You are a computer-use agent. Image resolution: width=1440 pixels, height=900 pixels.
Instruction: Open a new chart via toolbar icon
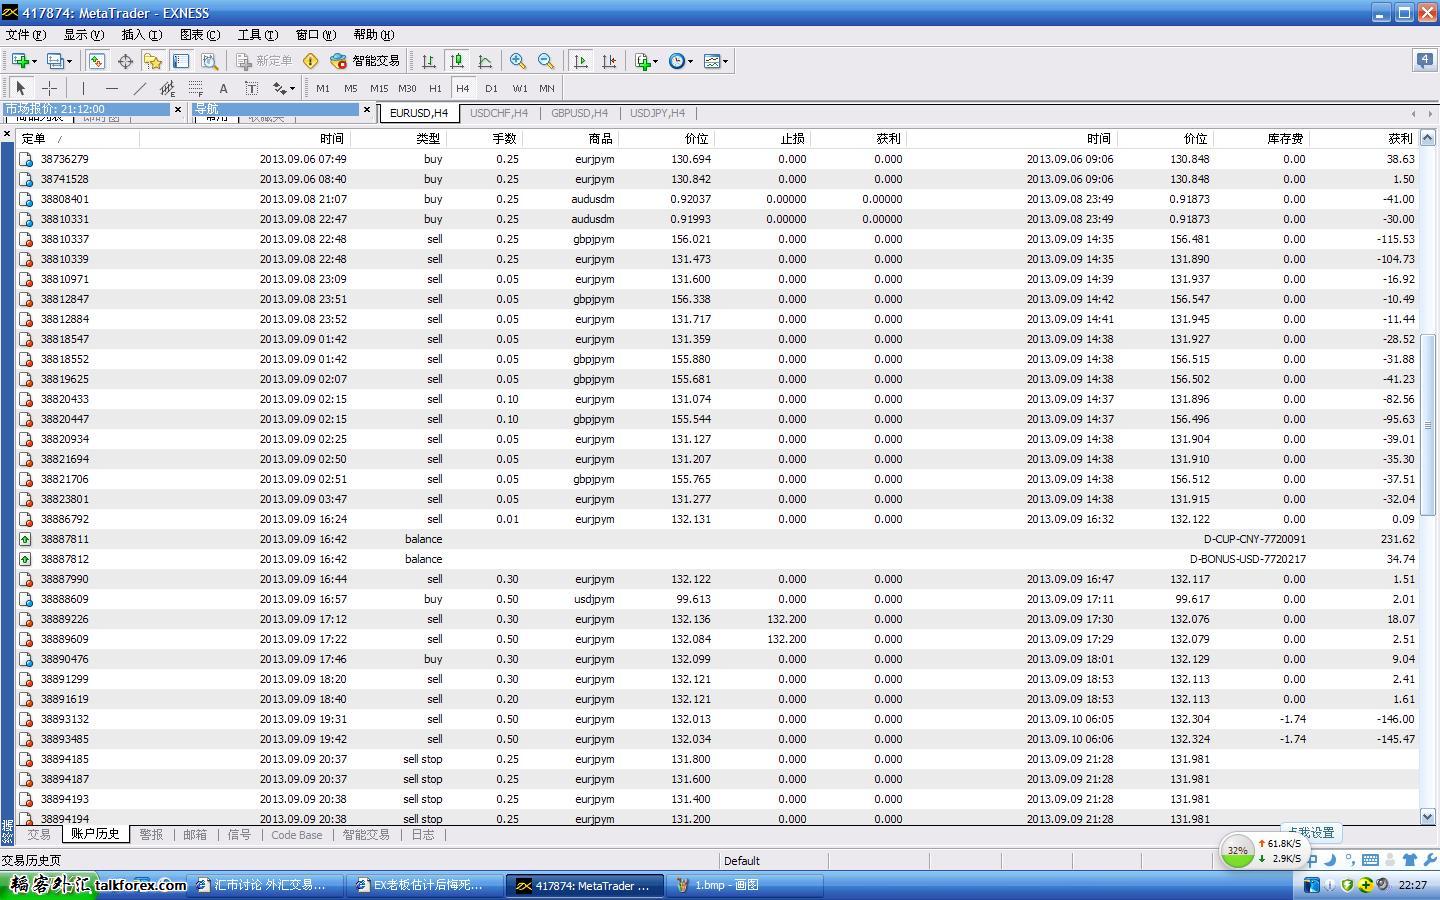(24, 61)
